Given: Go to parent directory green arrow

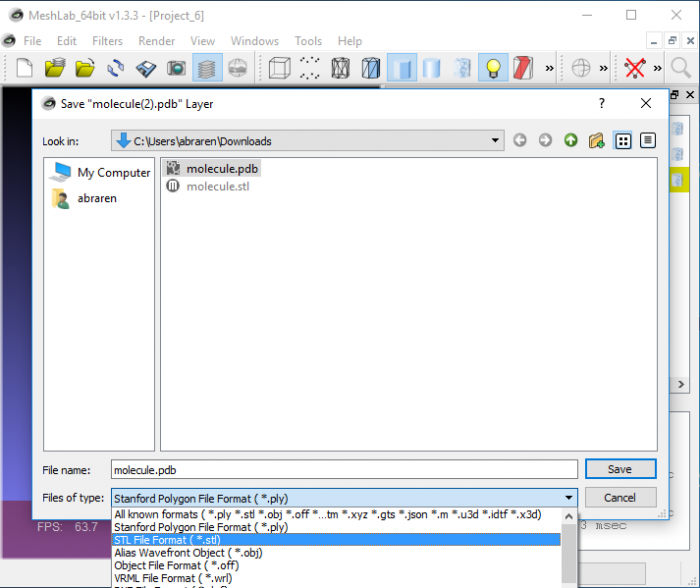Looking at the screenshot, I should (571, 141).
